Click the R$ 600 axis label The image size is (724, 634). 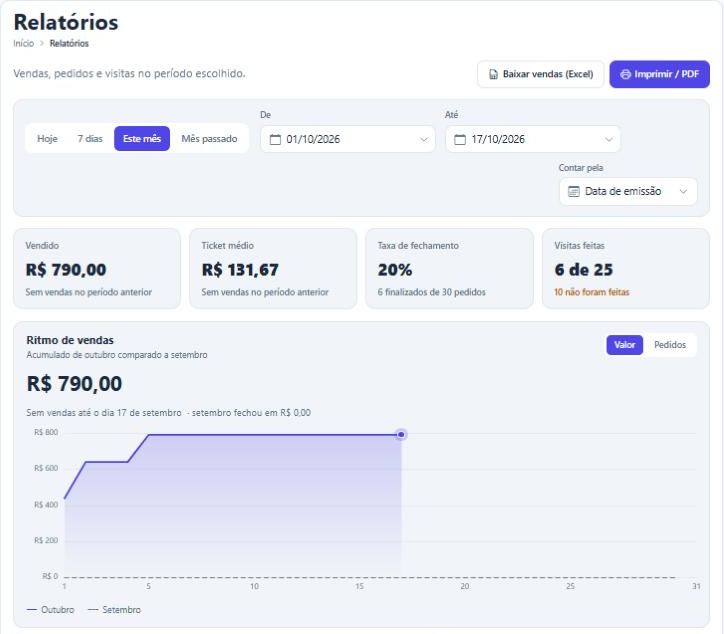click(x=46, y=469)
